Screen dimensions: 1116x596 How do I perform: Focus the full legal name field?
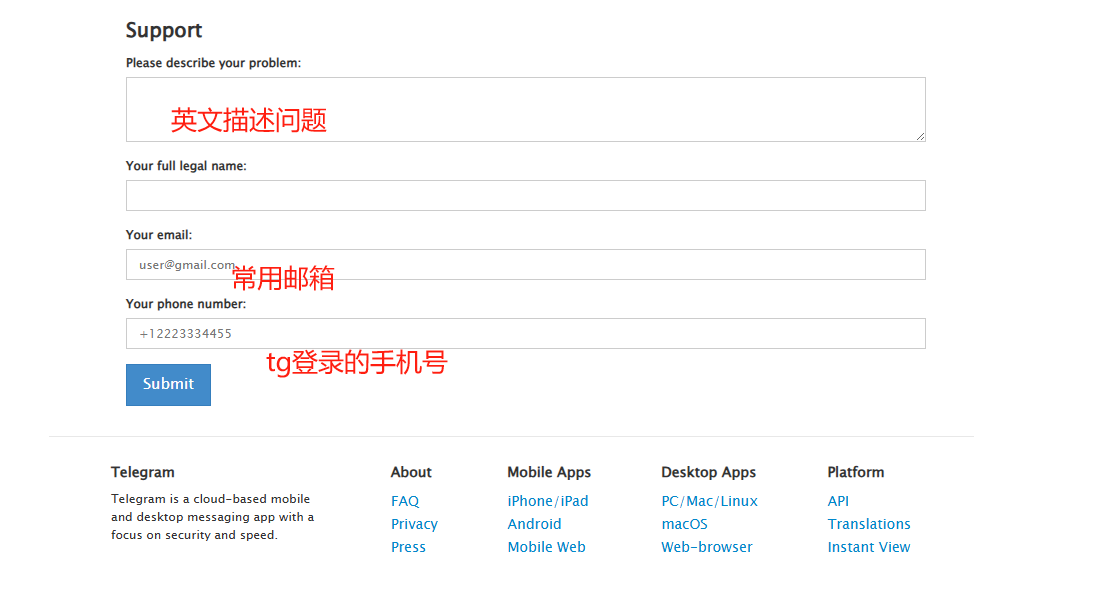click(x=525, y=196)
